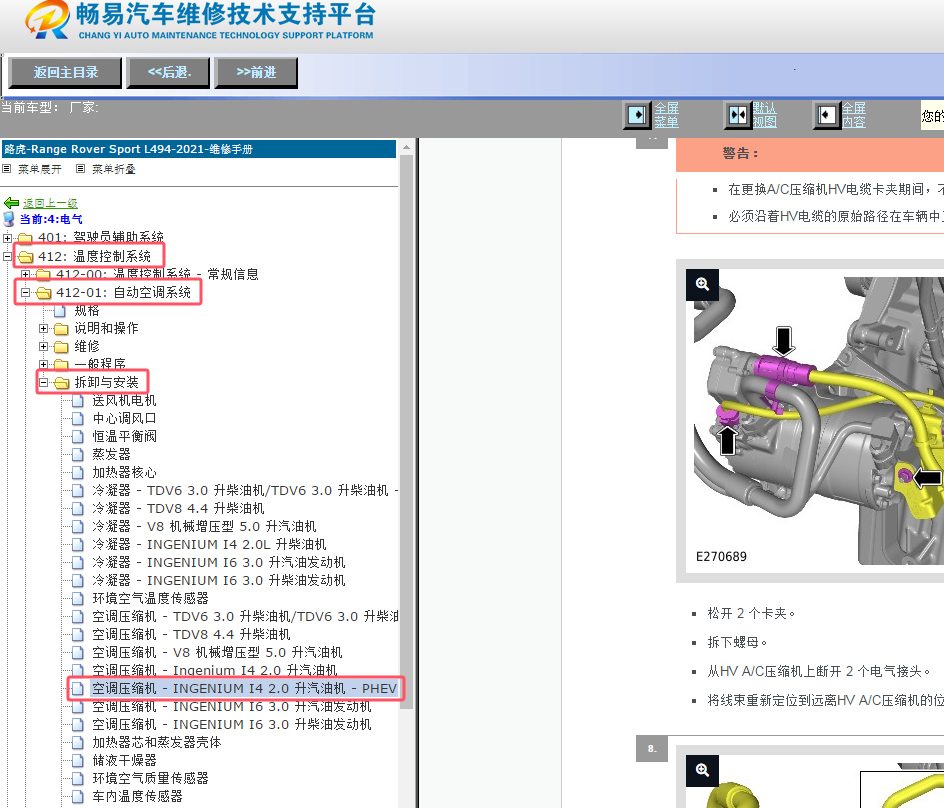
Task: Open the 加热器核心 page icon
Action: (78, 473)
